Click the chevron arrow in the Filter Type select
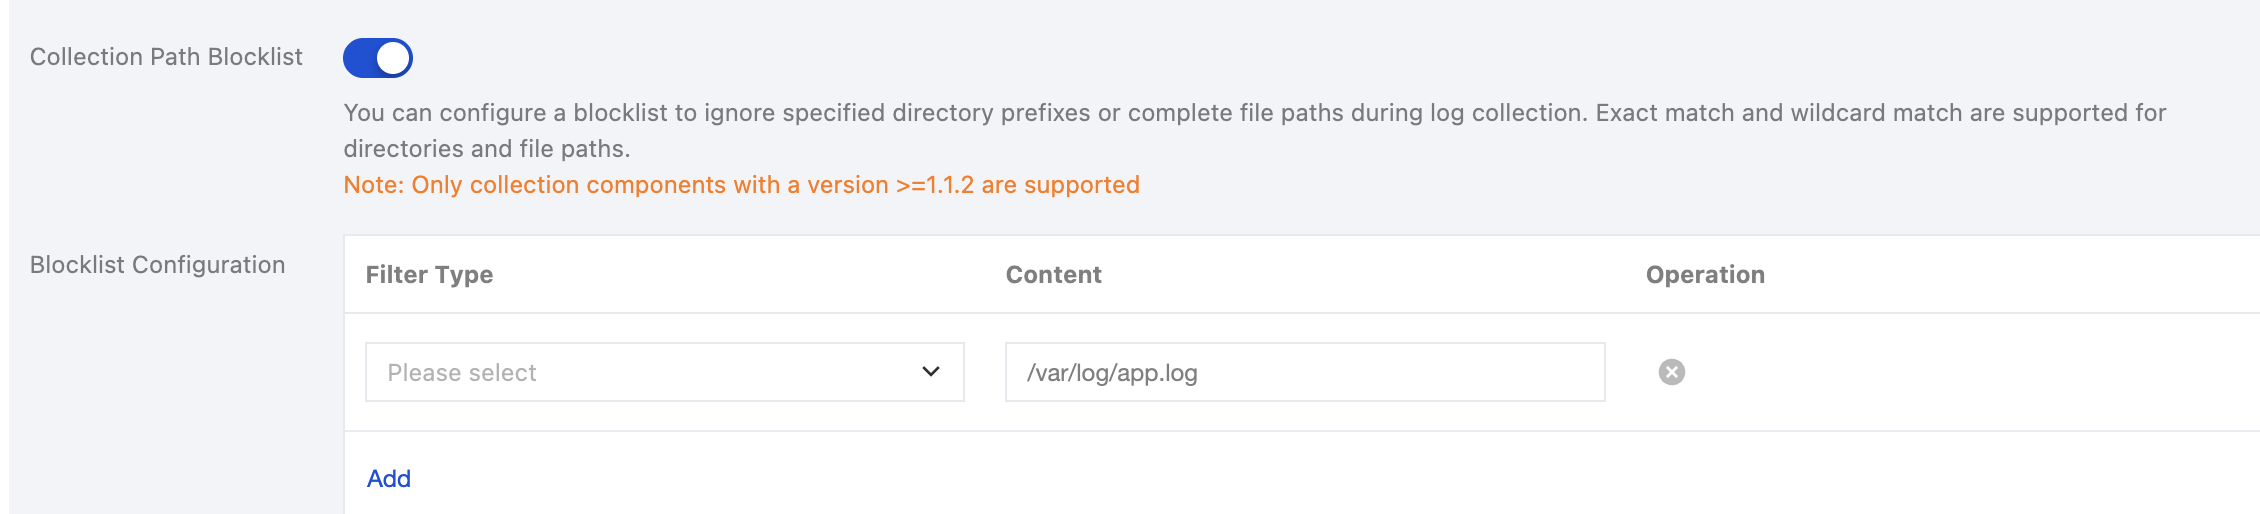This screenshot has width=2260, height=514. coord(931,372)
